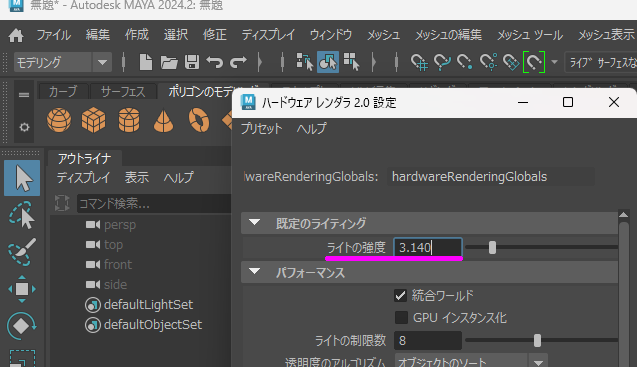Select by object type mode icon
637x367 pixels.
tap(328, 62)
